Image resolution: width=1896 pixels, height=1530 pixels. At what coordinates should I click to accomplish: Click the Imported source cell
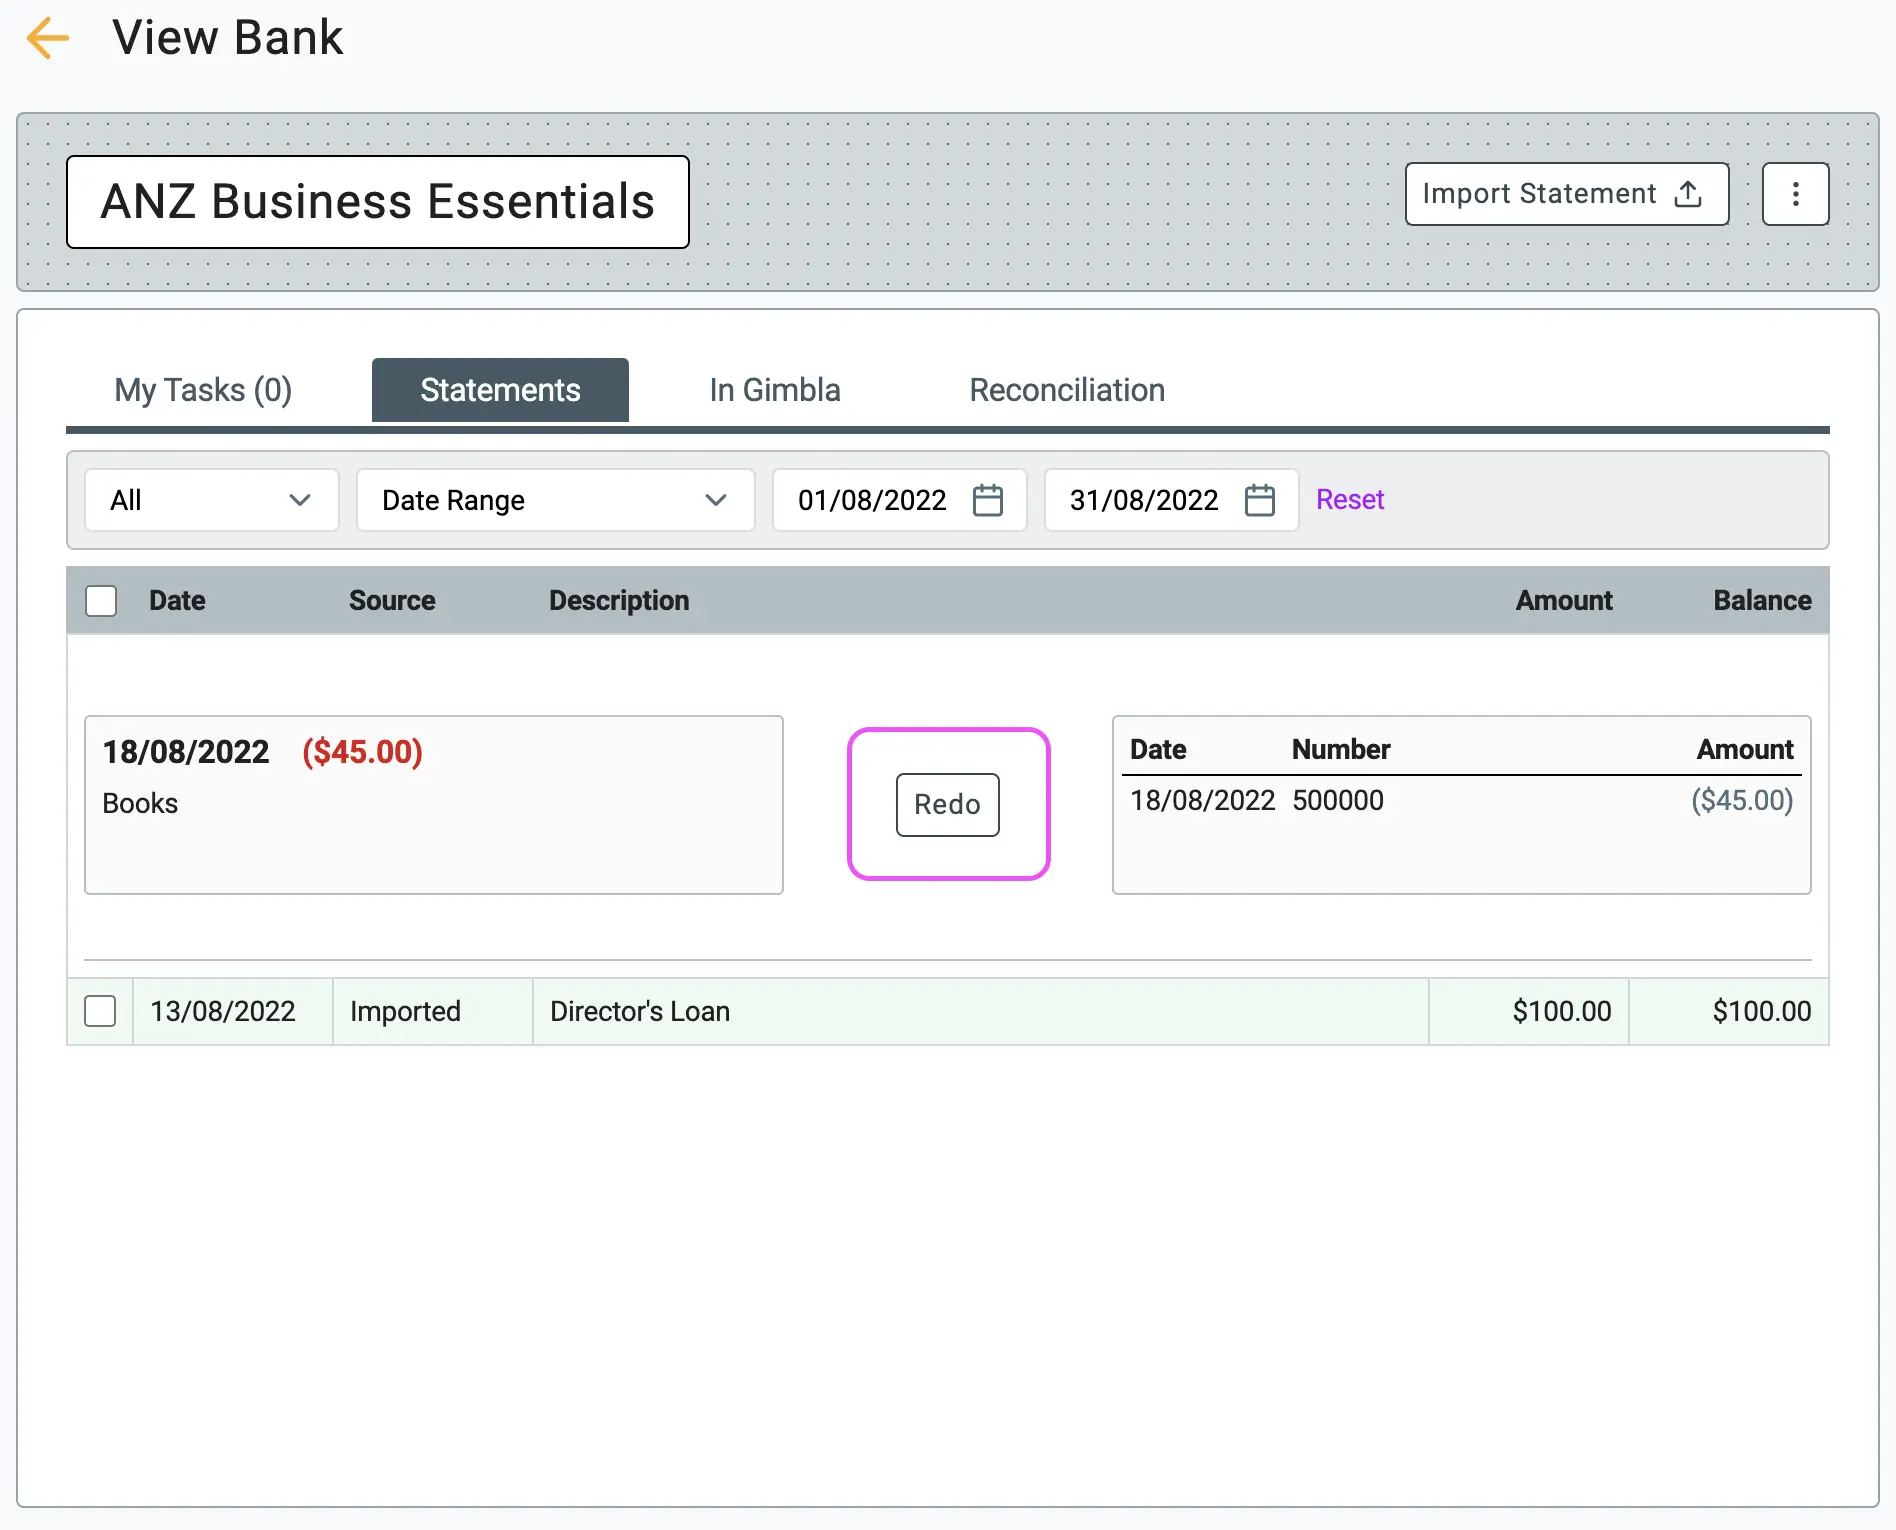pyautogui.click(x=433, y=1011)
